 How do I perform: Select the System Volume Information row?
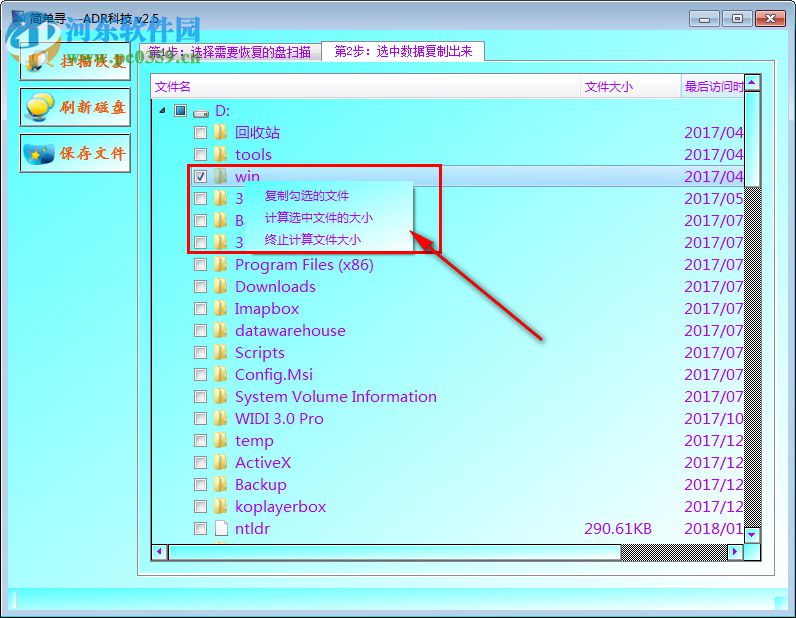pos(447,397)
